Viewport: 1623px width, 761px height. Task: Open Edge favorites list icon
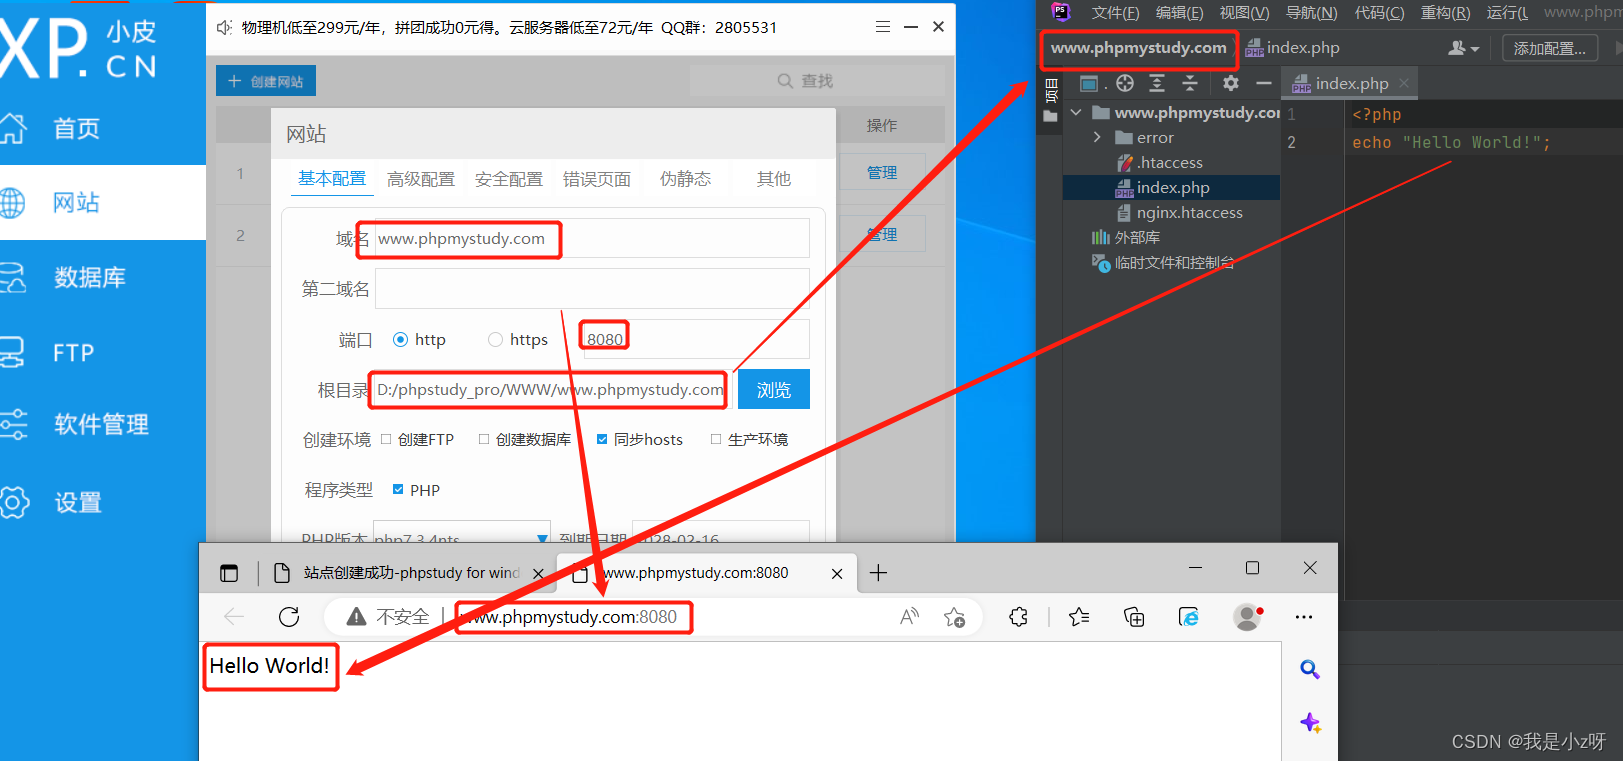coord(1079,617)
